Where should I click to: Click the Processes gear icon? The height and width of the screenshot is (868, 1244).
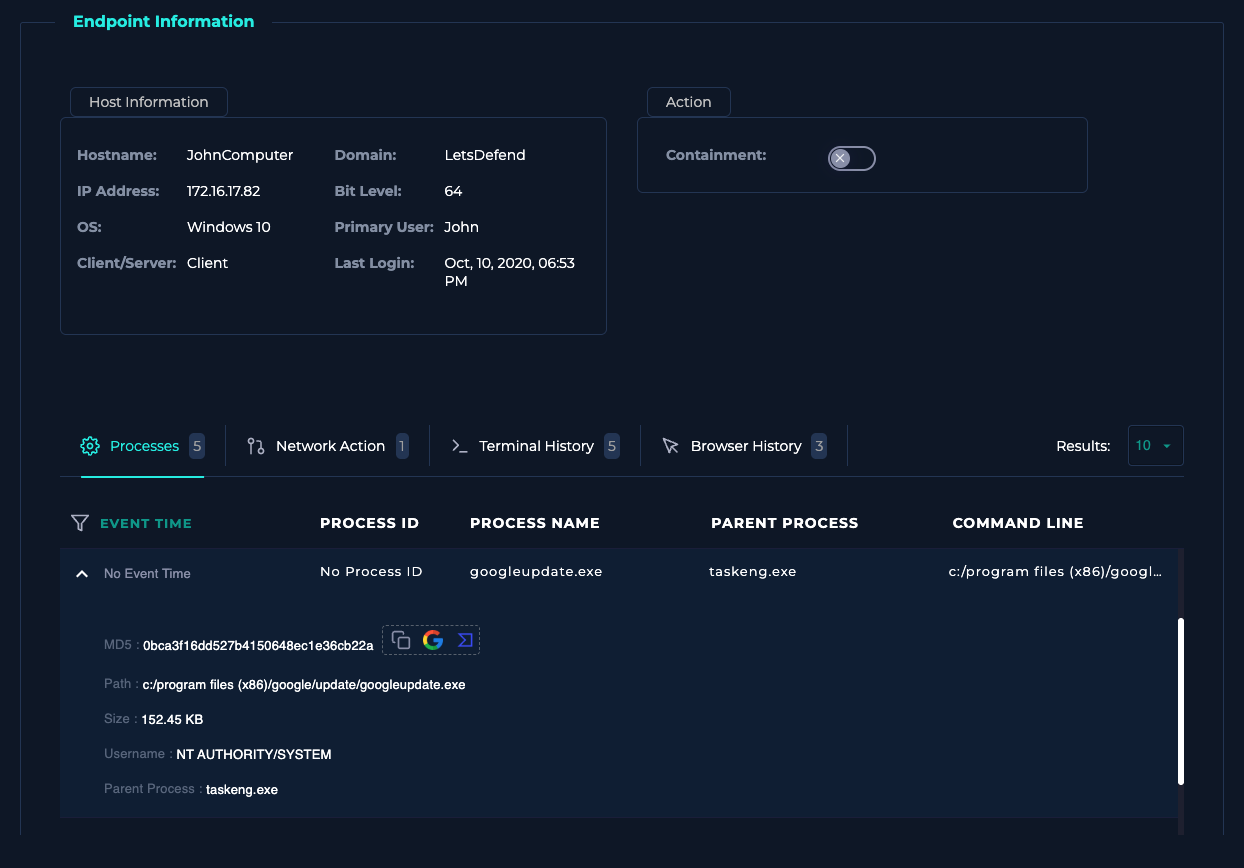[x=90, y=446]
